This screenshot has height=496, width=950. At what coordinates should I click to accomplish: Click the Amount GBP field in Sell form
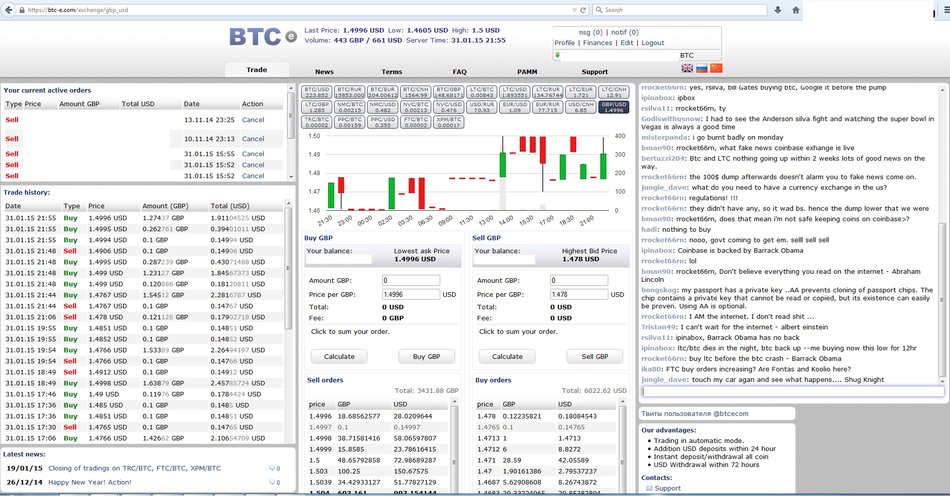pos(579,280)
